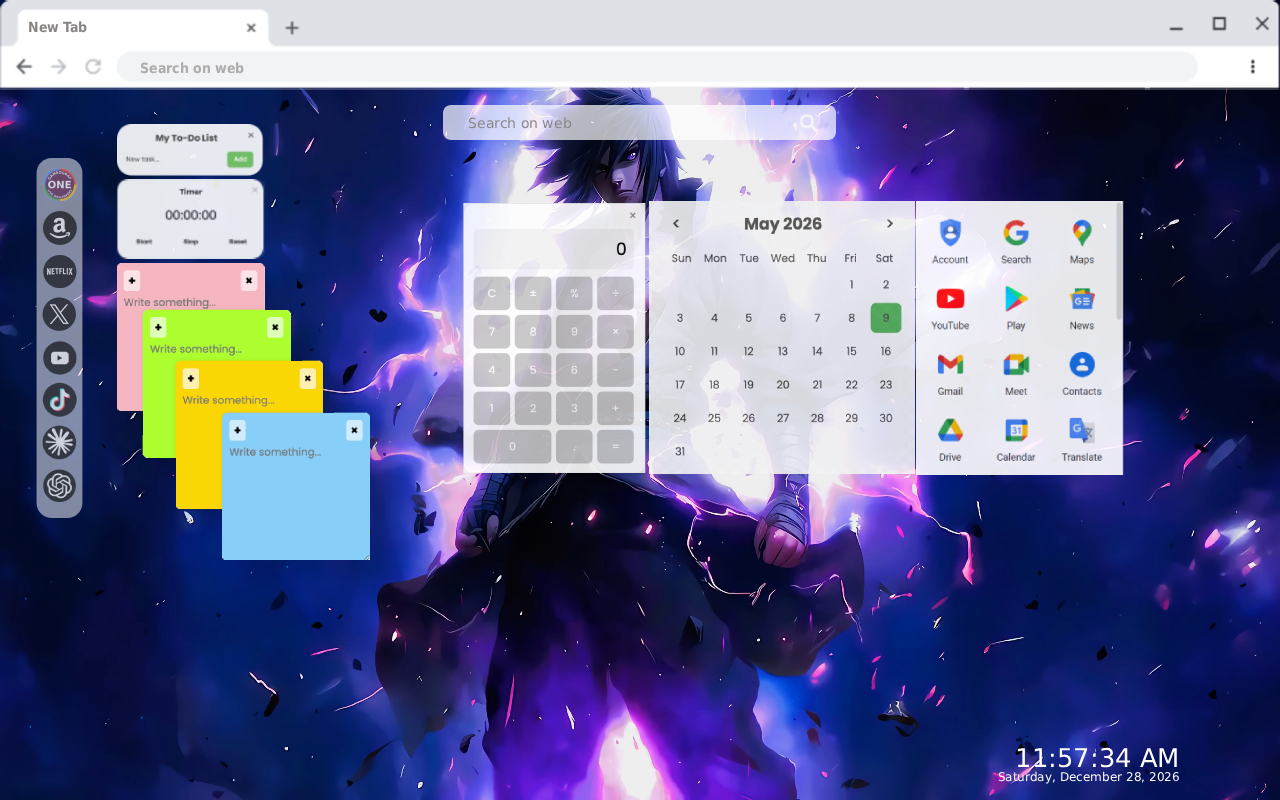The height and width of the screenshot is (800, 1280).
Task: Go to next month in calendar
Action: [890, 224]
